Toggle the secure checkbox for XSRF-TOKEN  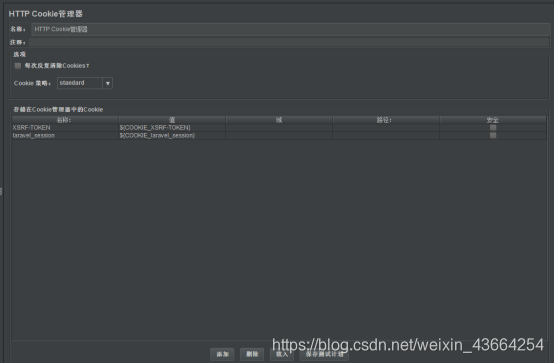[493, 128]
